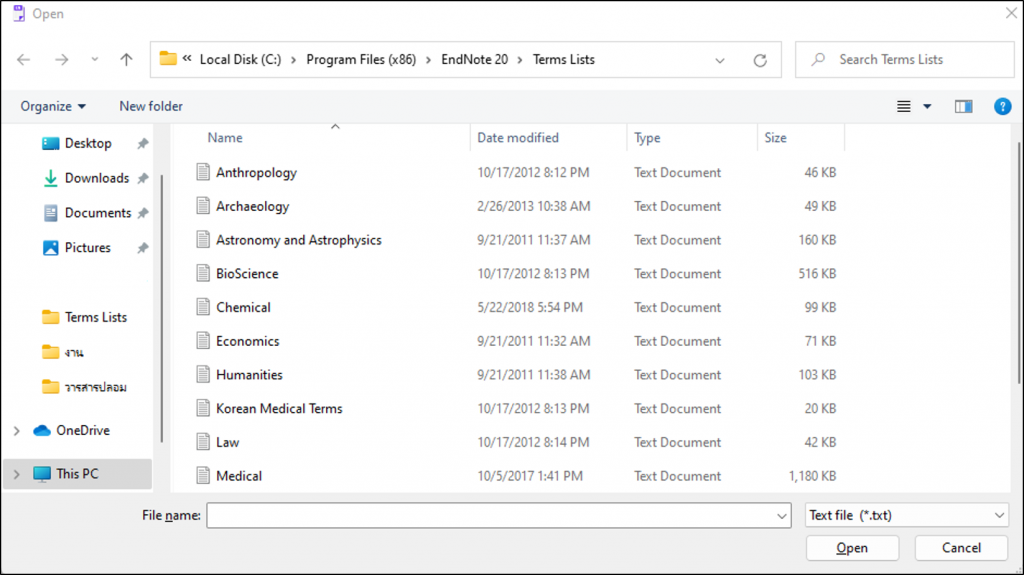
Task: Click the Back navigation arrow
Action: [24, 60]
